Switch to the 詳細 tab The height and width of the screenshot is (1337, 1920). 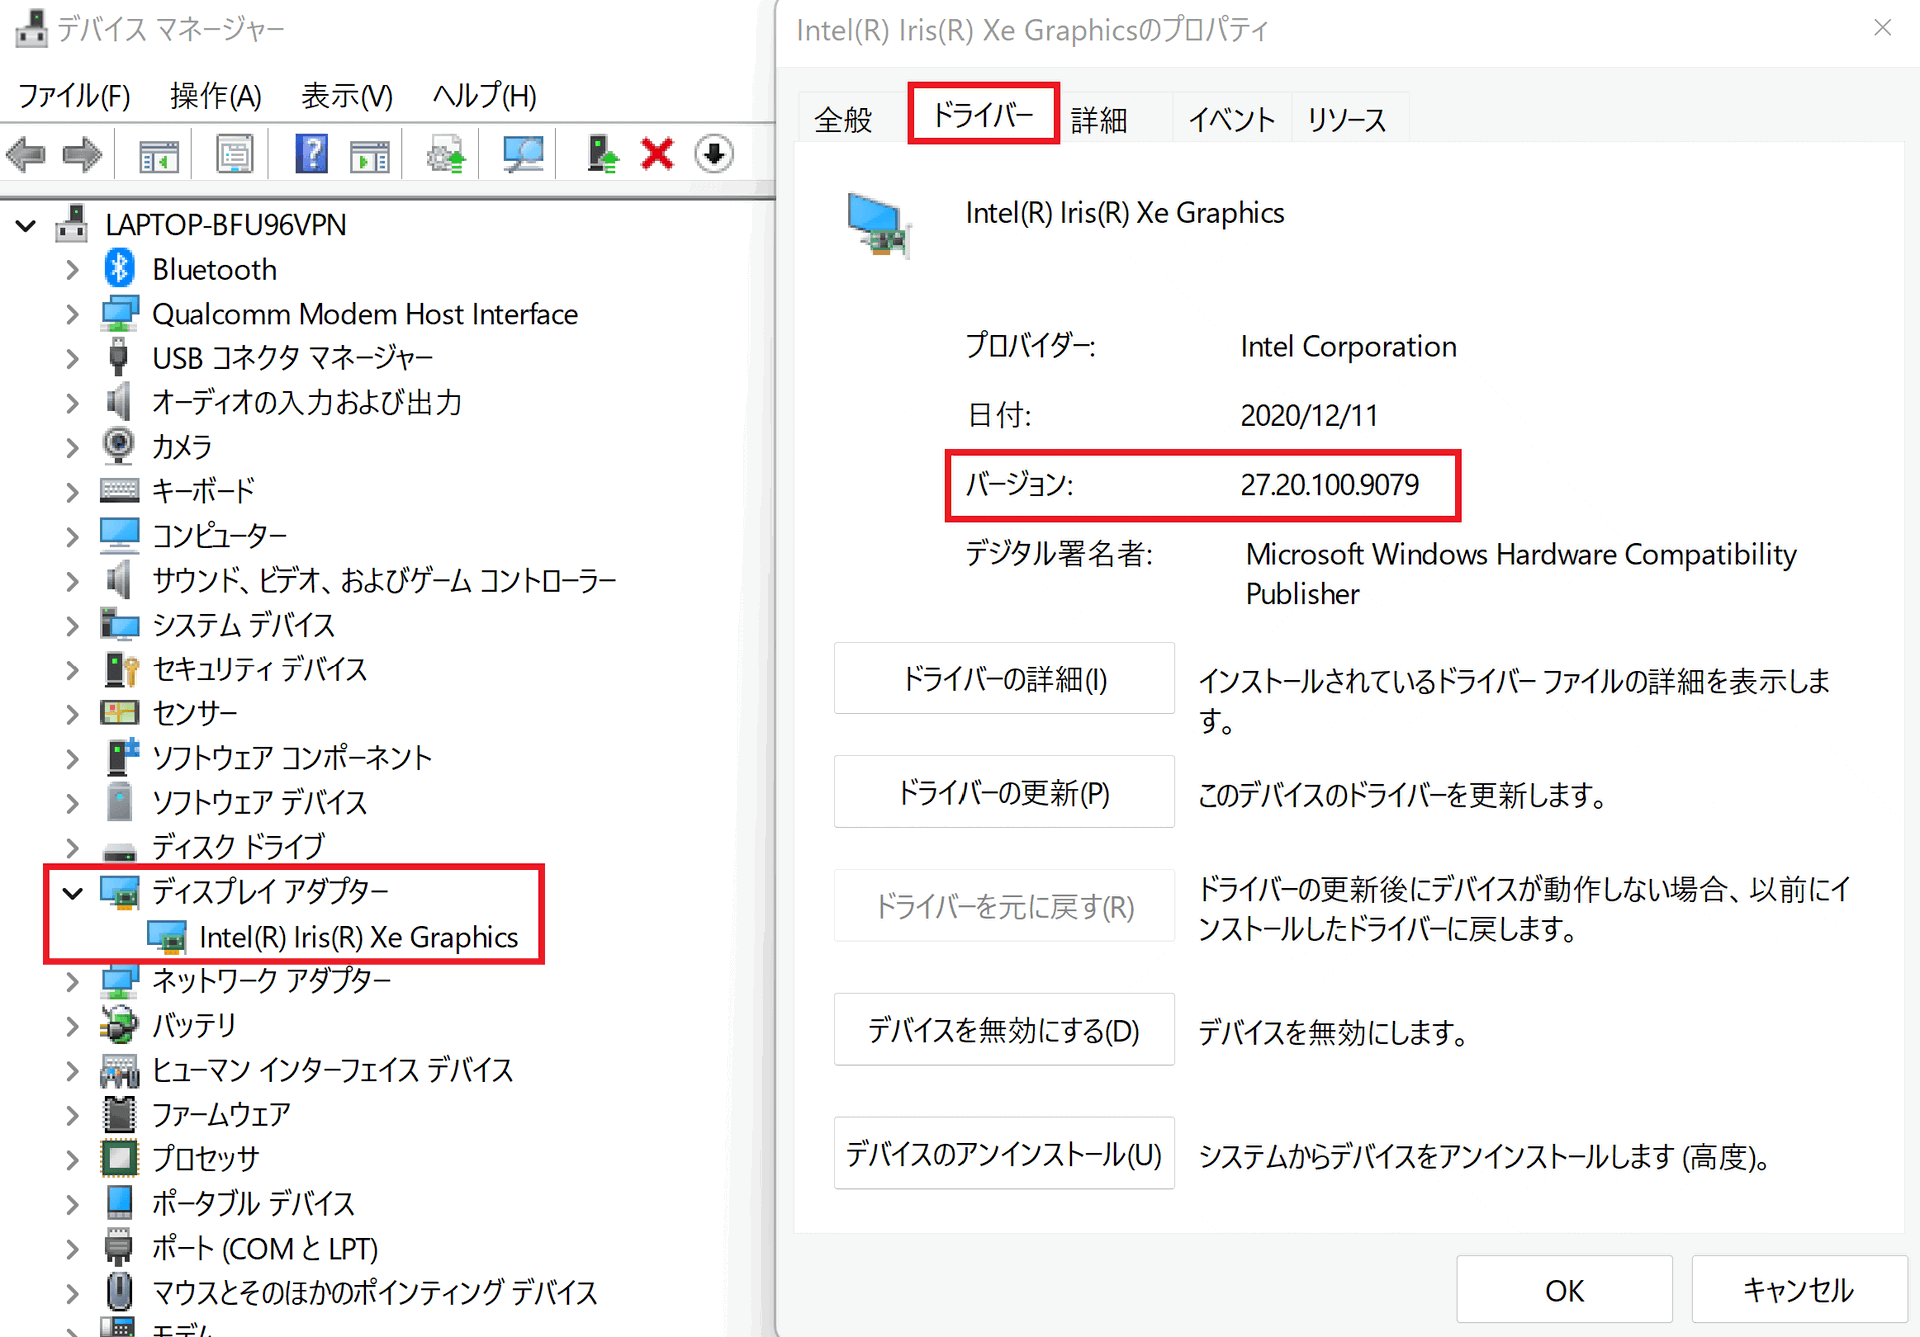tap(1099, 120)
